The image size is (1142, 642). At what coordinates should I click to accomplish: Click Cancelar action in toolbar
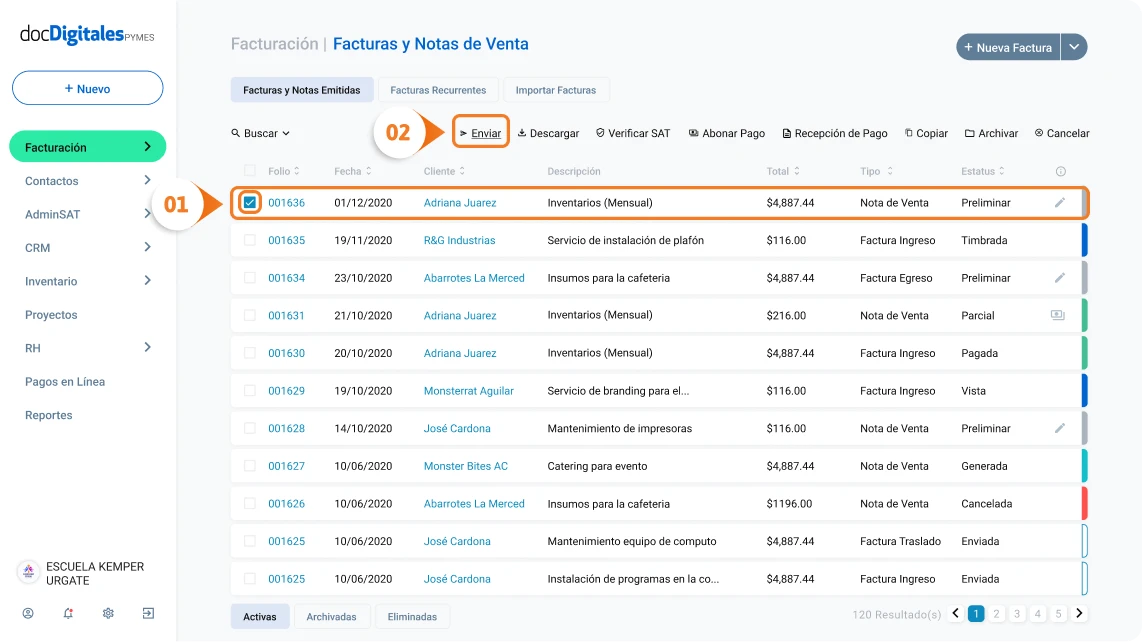[x=1062, y=133]
